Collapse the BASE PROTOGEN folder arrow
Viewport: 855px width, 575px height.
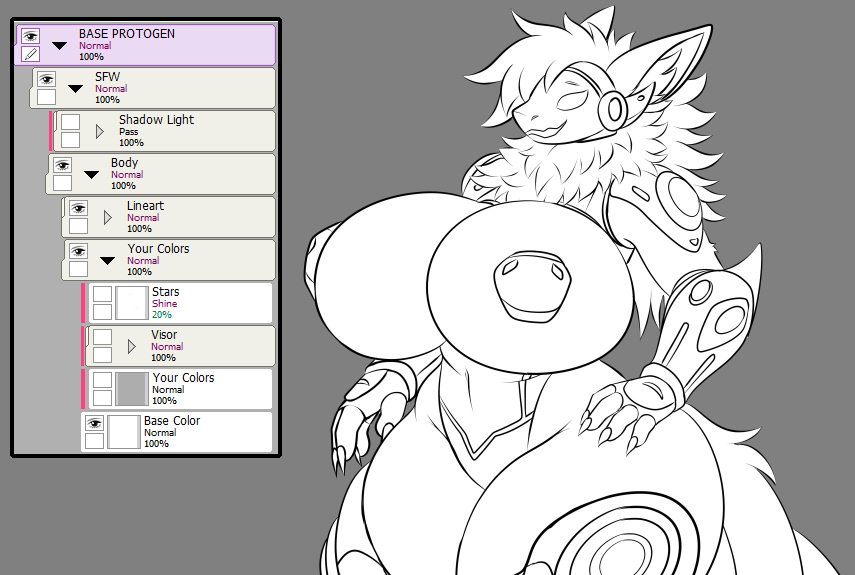(x=59, y=46)
